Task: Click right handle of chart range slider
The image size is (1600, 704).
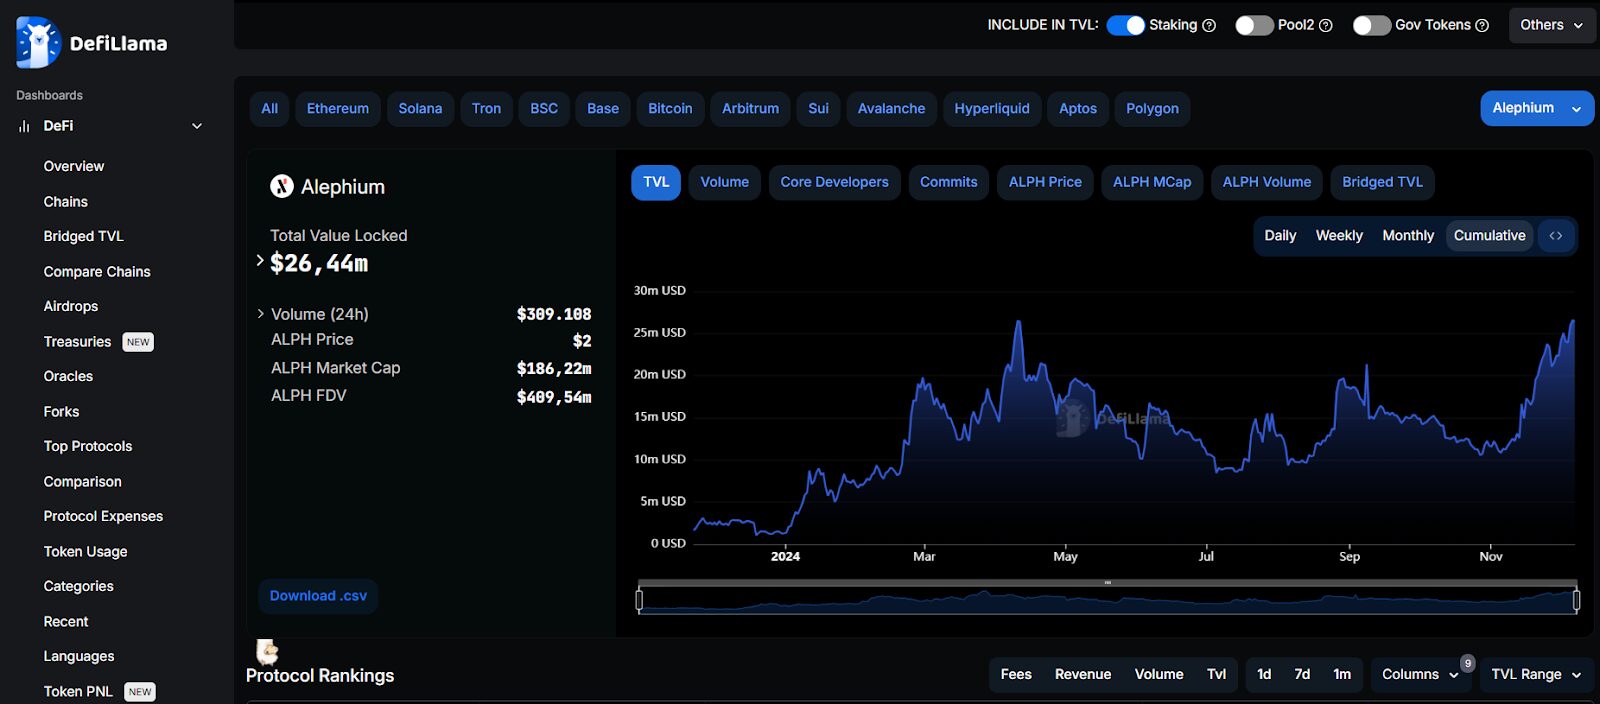Action: click(x=1576, y=600)
